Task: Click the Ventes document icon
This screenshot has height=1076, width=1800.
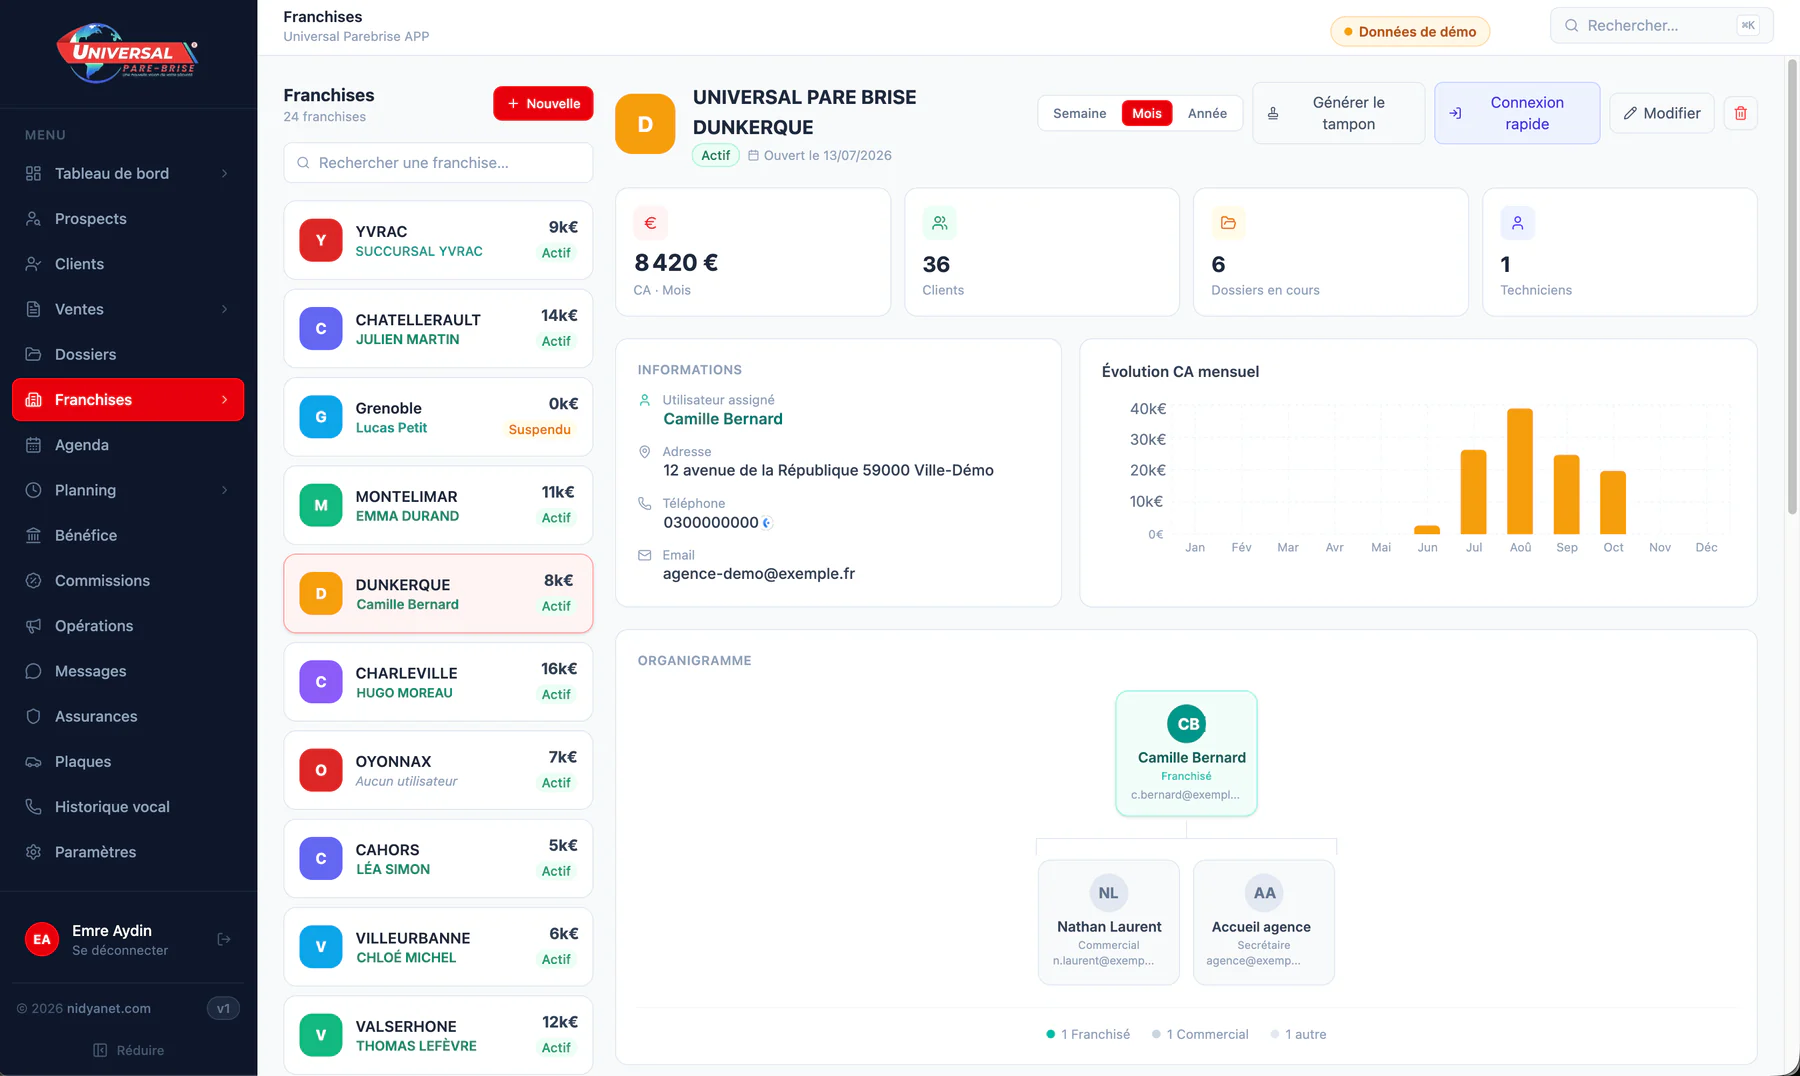Action: pyautogui.click(x=33, y=309)
